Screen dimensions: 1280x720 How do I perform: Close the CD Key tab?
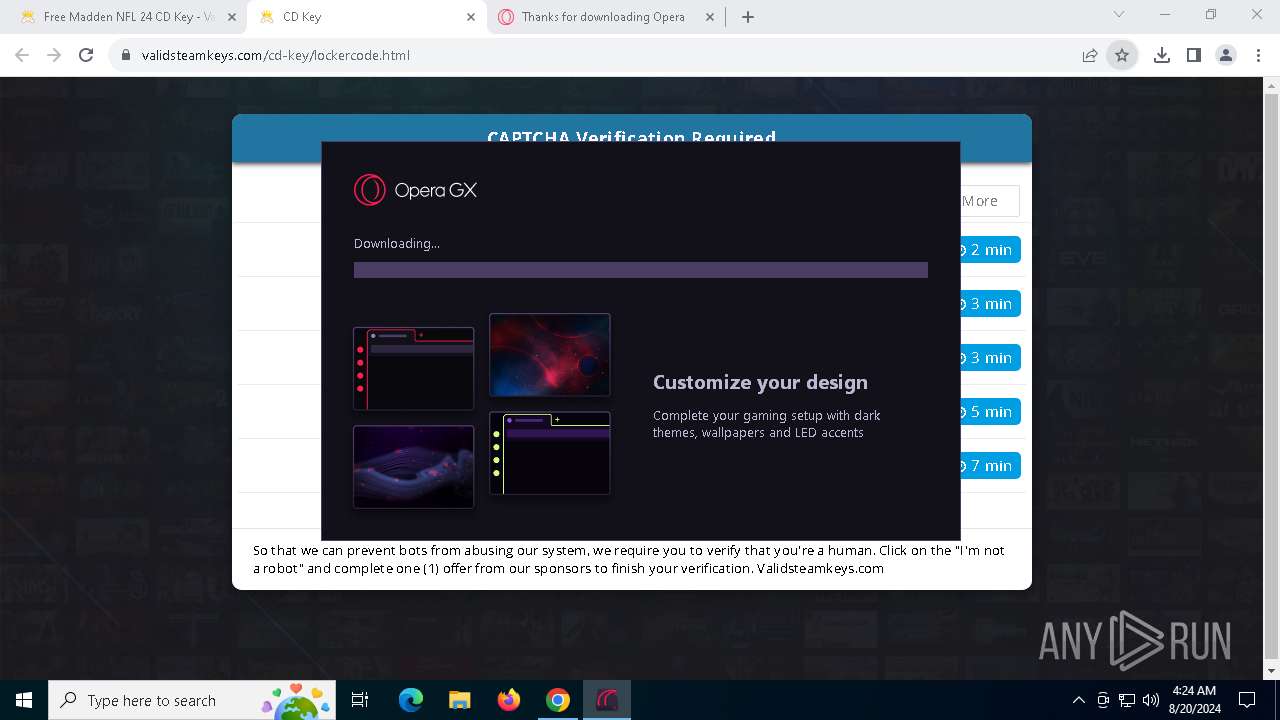coord(471,17)
